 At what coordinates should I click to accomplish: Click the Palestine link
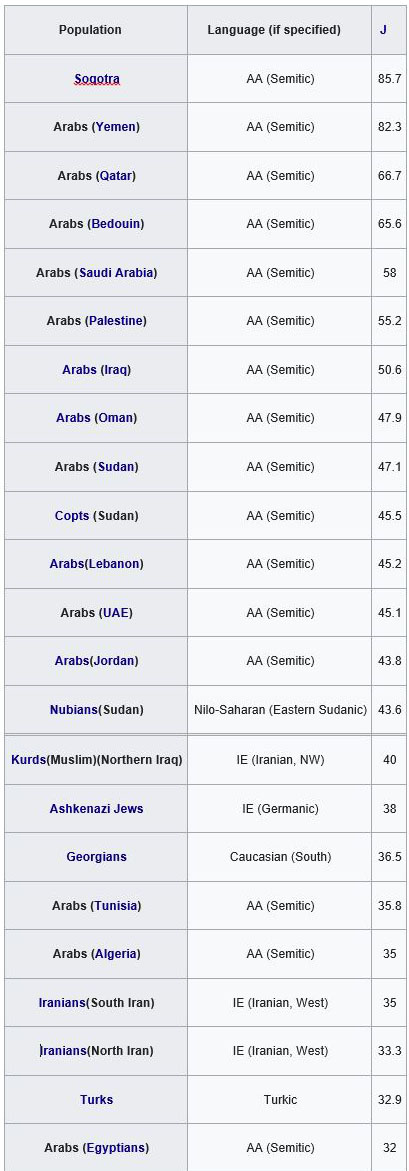[115, 321]
